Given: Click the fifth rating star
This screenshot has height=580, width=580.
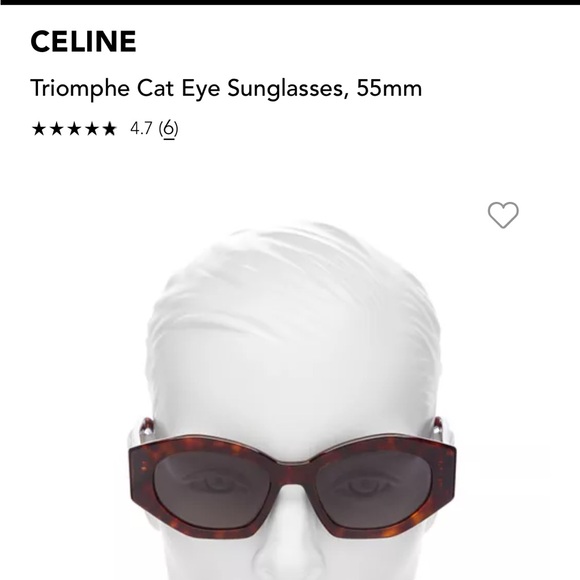Looking at the screenshot, I should (x=109, y=129).
